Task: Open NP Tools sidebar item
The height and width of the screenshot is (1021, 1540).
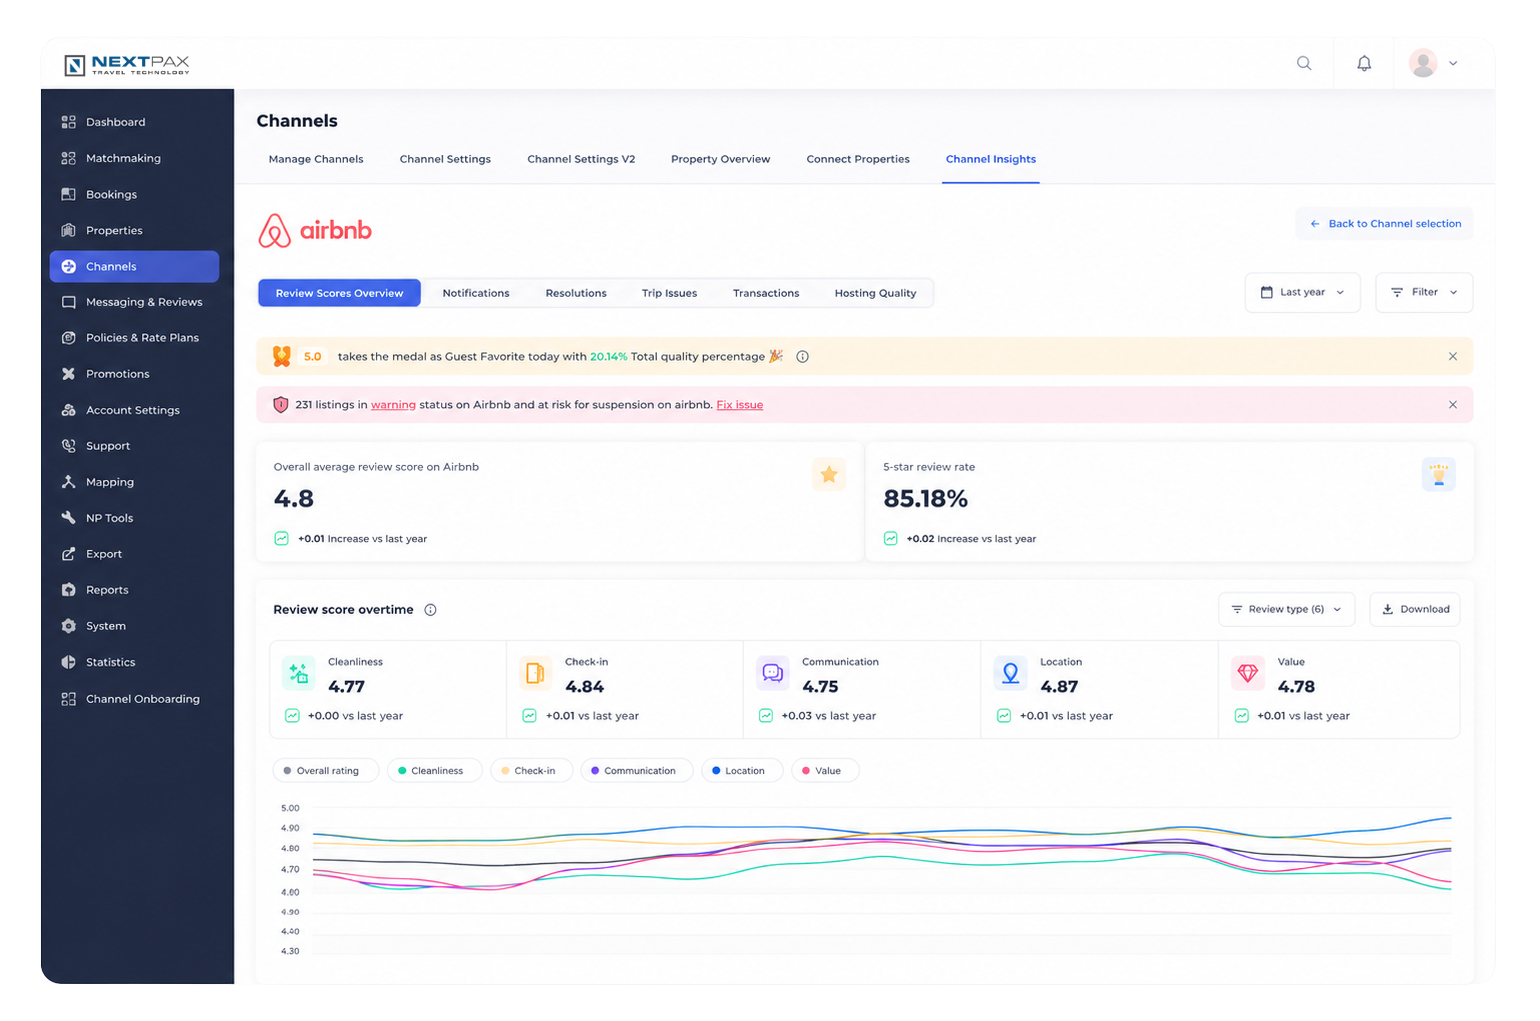Action: (x=134, y=518)
